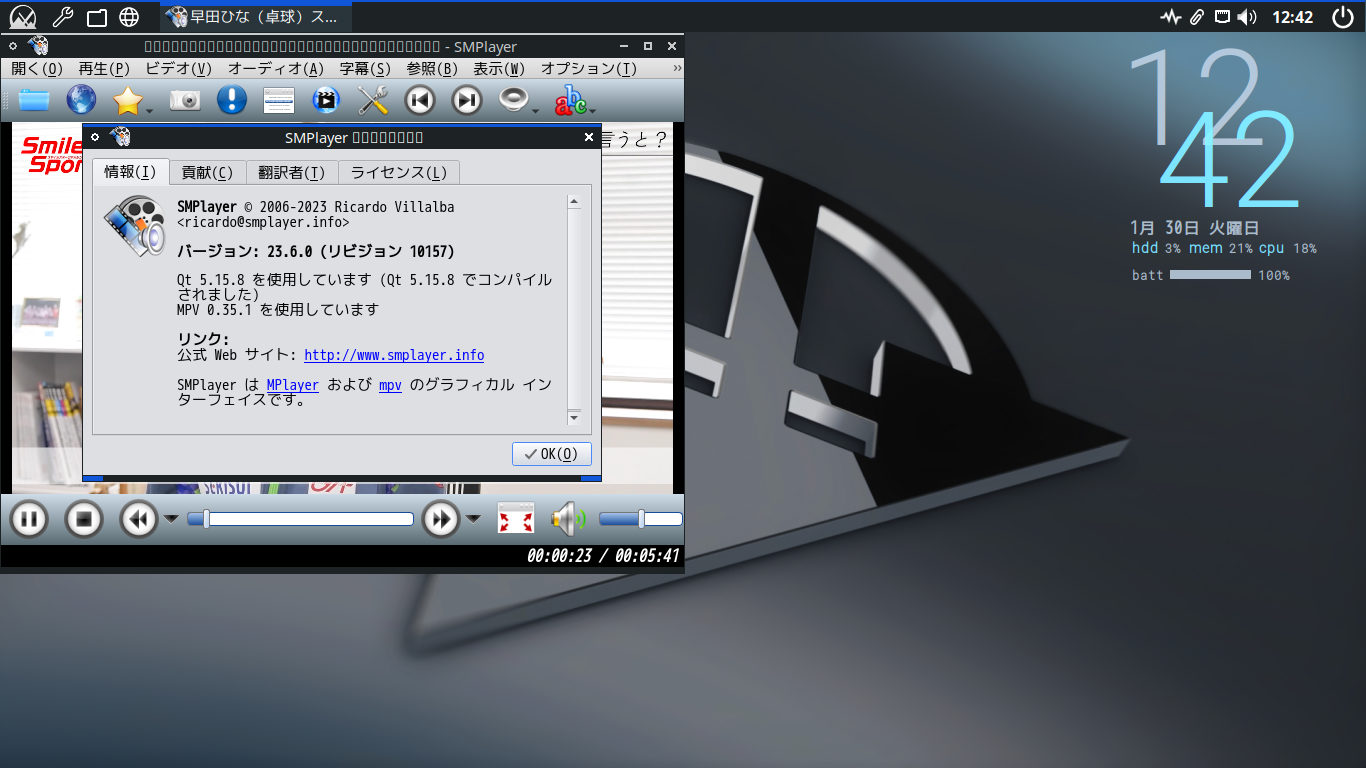Open the http://www.smplayer.info link

pyautogui.click(x=394, y=355)
